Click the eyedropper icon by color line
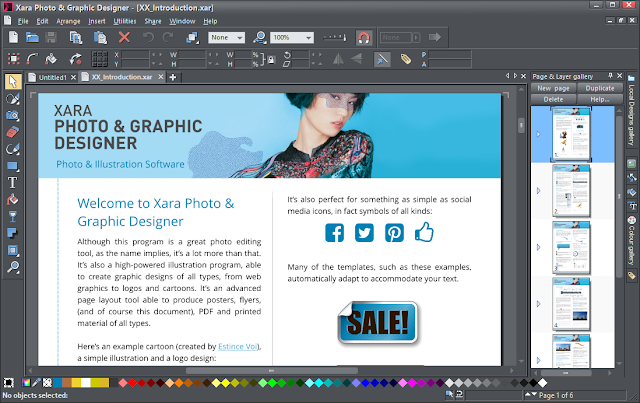The width and height of the screenshot is (640, 403). coord(36,383)
